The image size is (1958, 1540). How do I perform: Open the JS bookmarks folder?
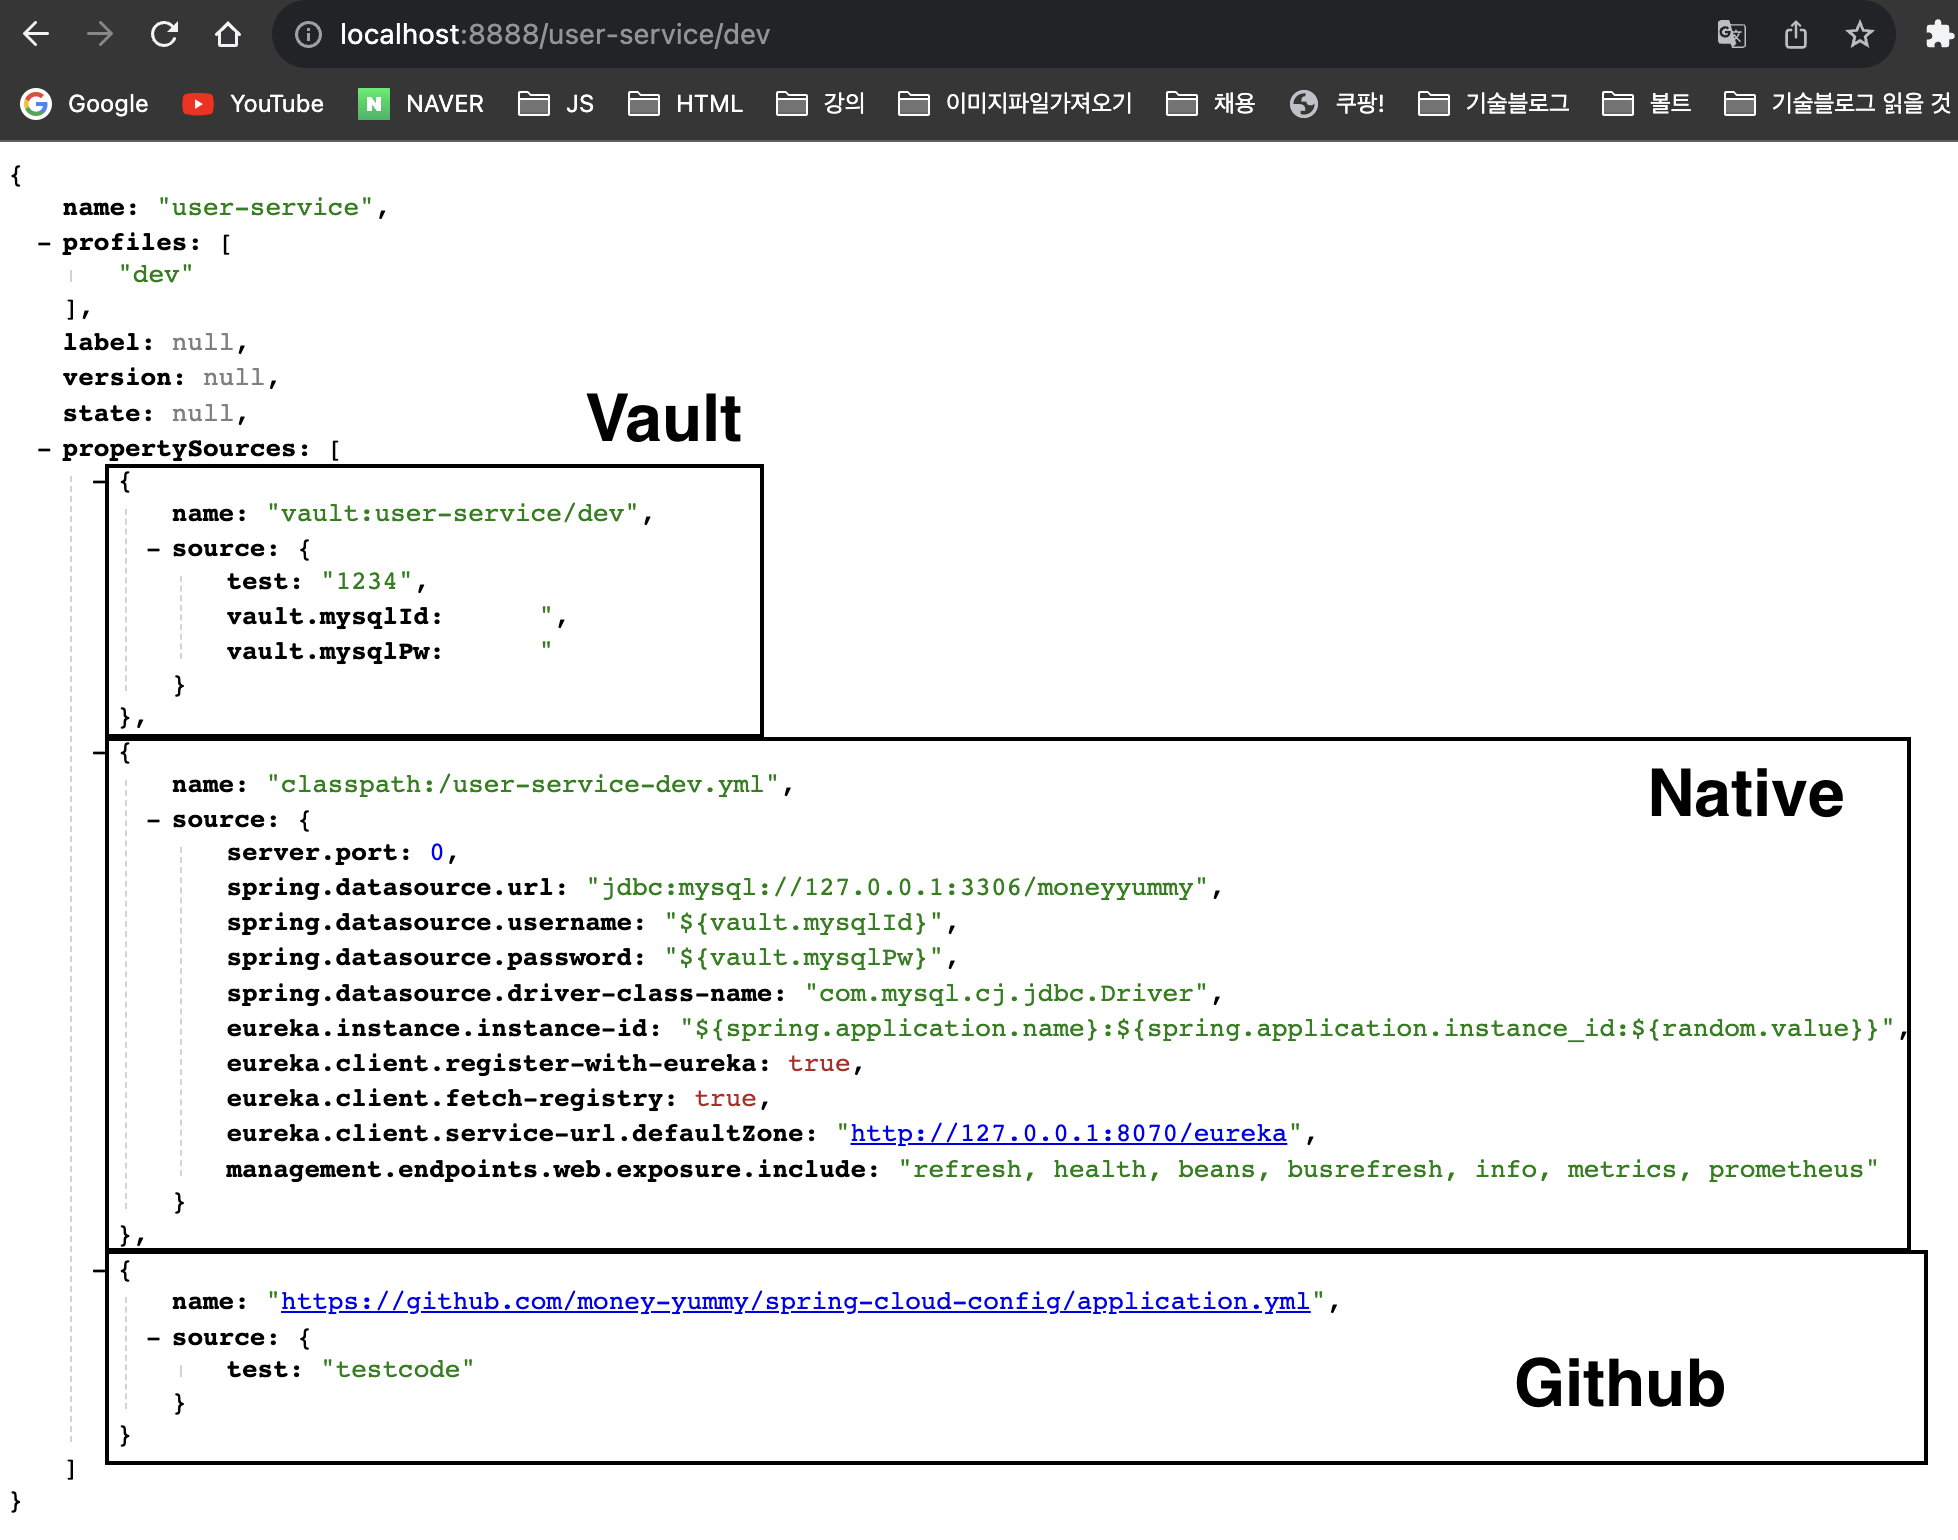[x=557, y=104]
